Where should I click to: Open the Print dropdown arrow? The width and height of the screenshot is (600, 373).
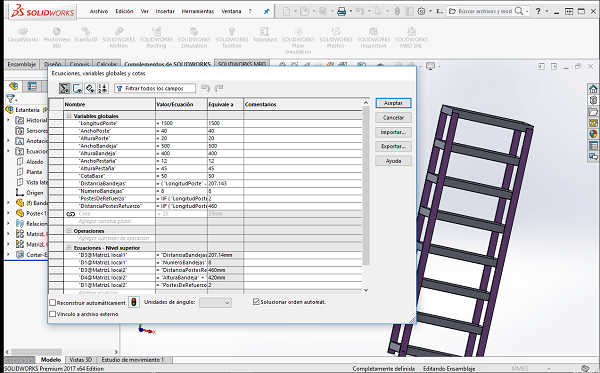click(x=350, y=11)
